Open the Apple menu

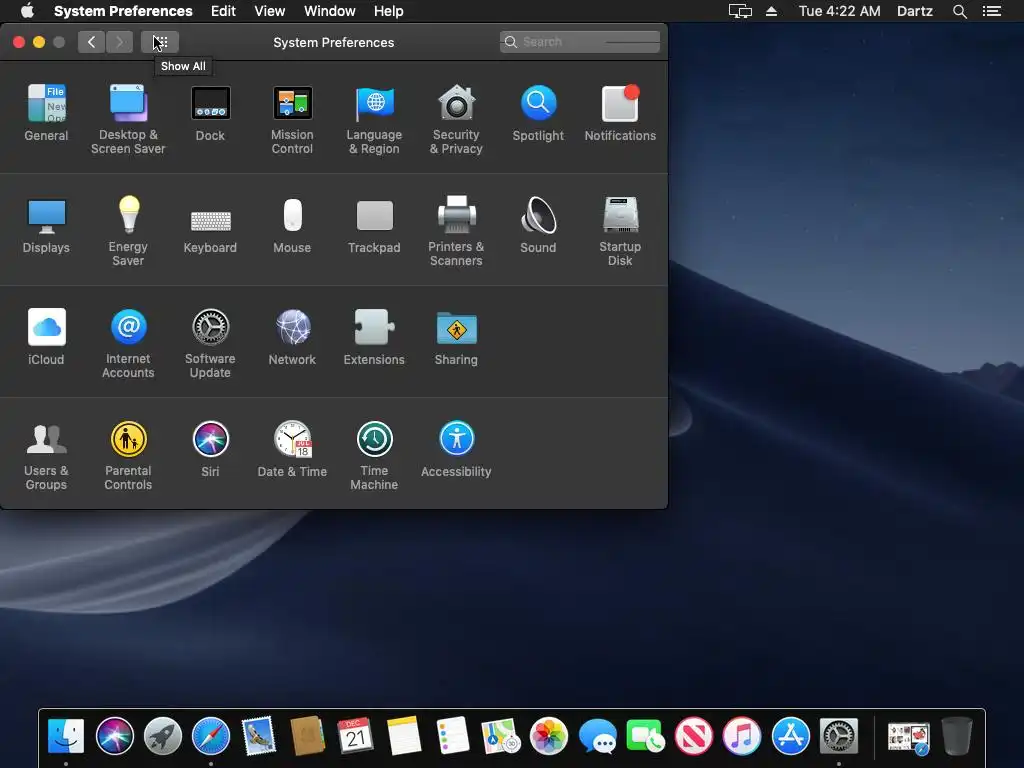point(27,11)
